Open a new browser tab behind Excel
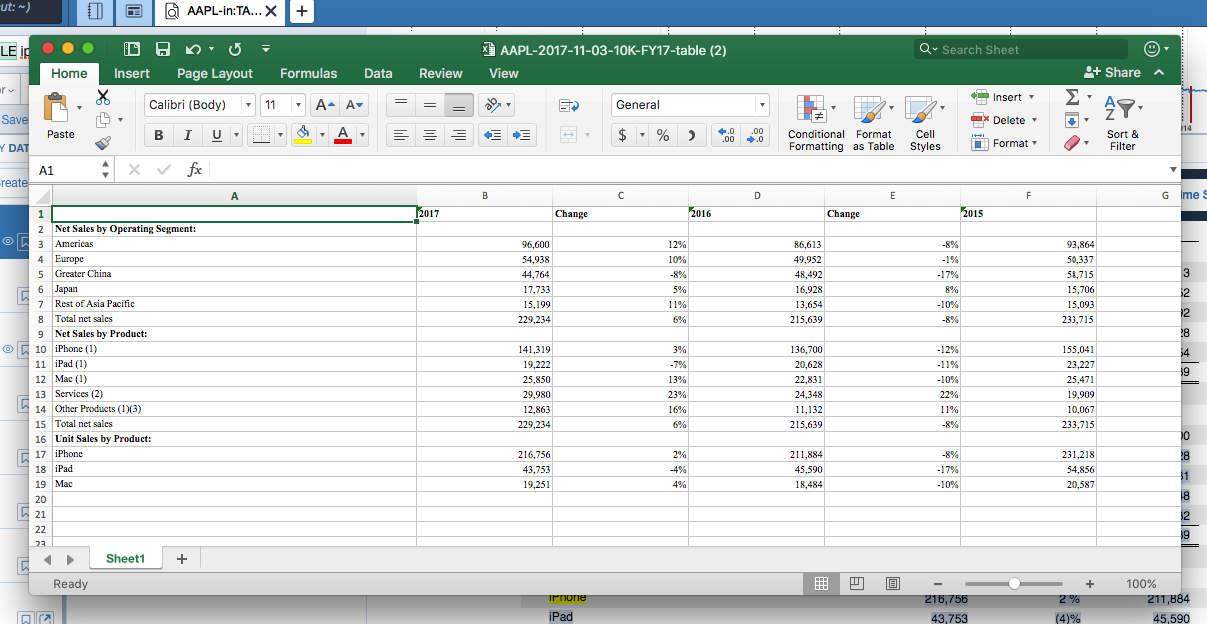This screenshot has width=1207, height=624. (301, 12)
